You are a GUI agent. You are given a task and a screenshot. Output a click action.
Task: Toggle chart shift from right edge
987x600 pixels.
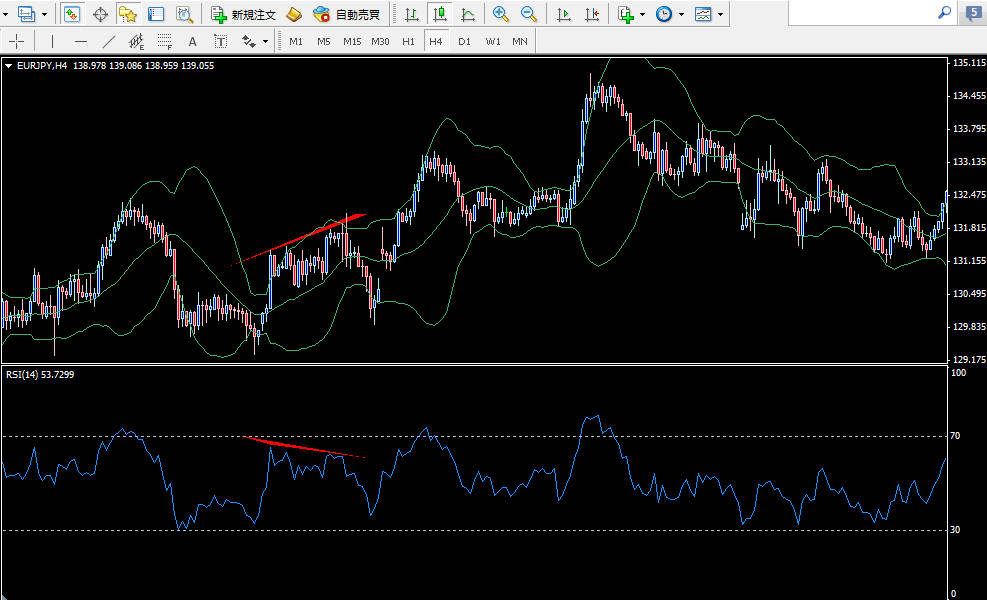[x=592, y=14]
